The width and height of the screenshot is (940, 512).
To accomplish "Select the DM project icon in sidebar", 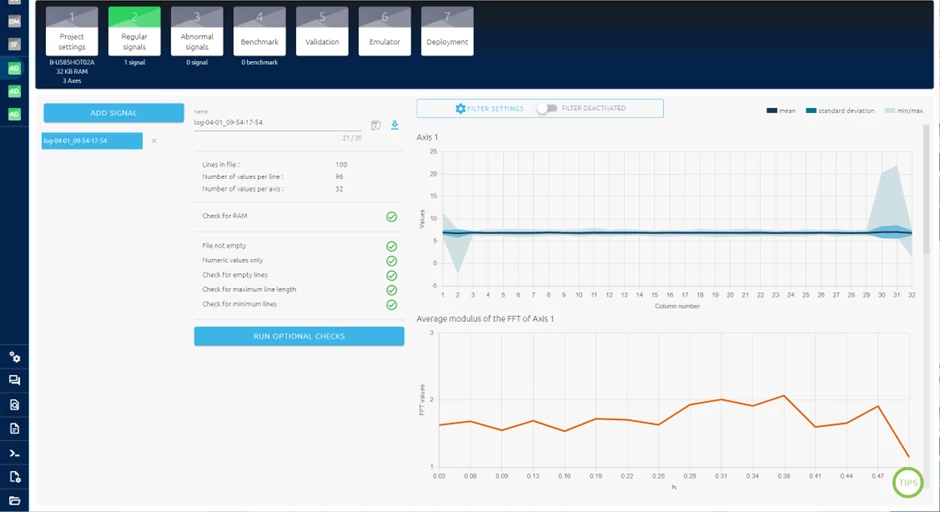I will pyautogui.click(x=14, y=22).
